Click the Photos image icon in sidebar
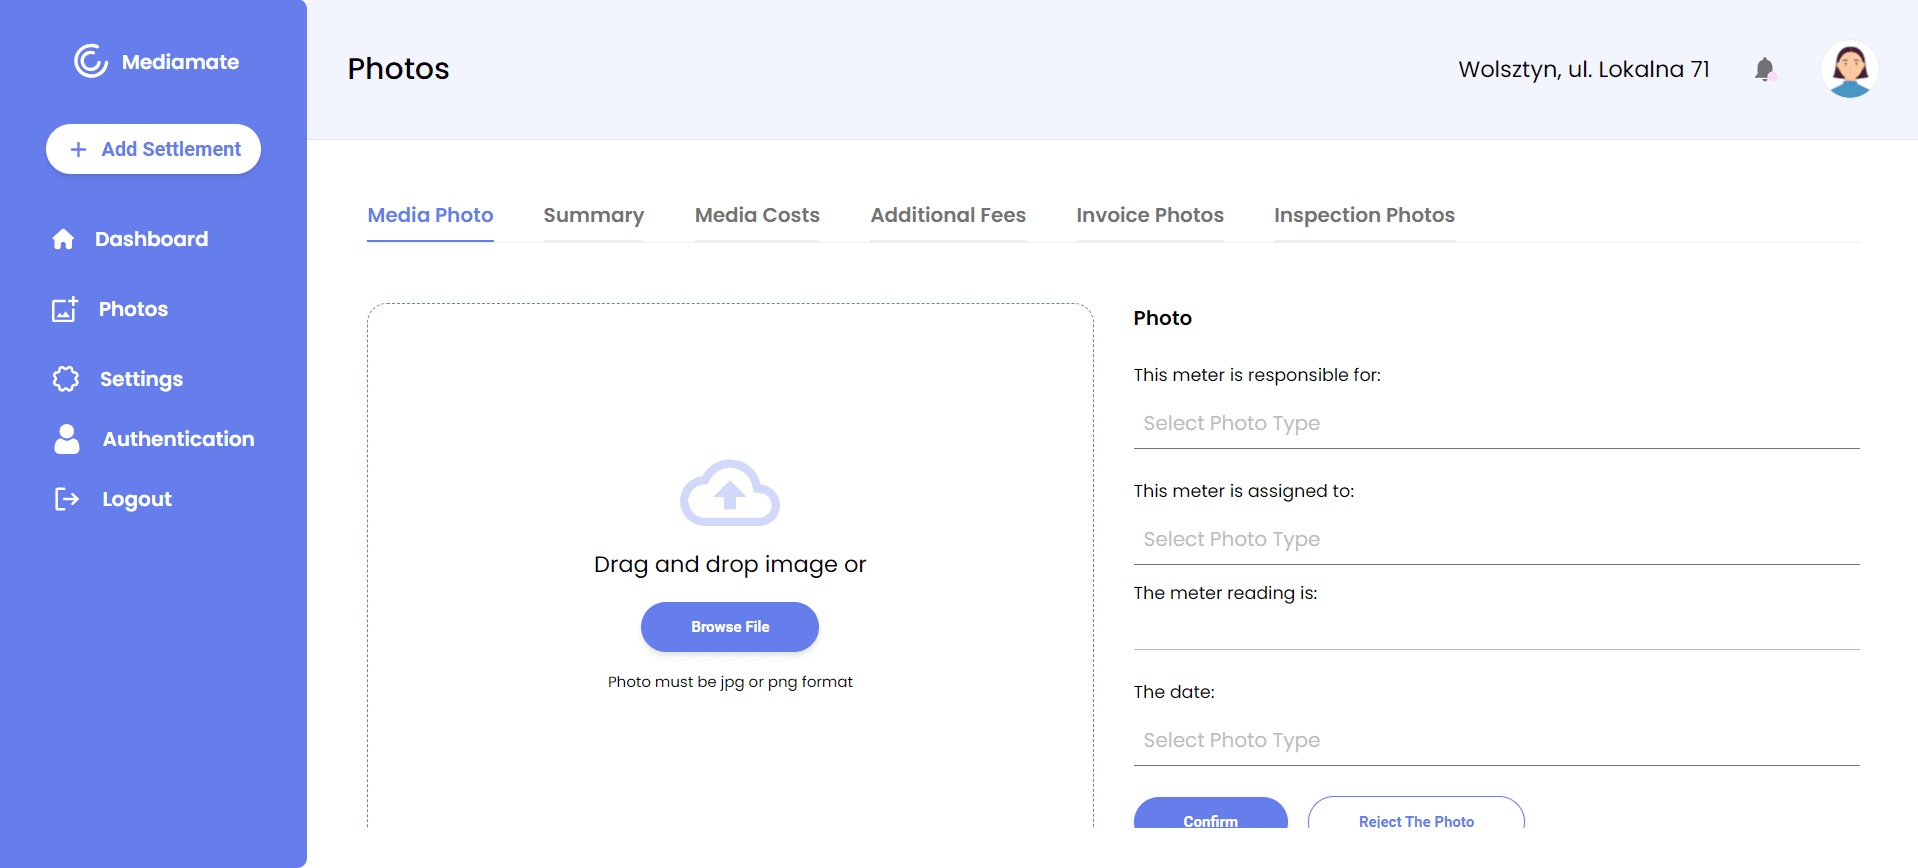The width and height of the screenshot is (1918, 868). click(65, 309)
